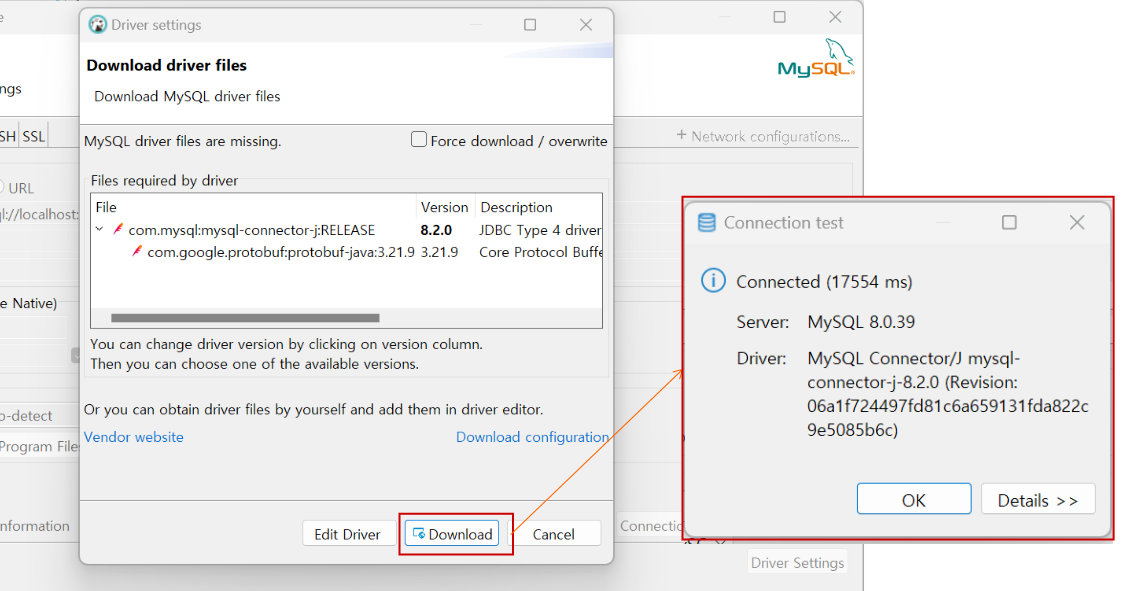The width and height of the screenshot is (1129, 591).
Task: Click the info icon beside Connected message
Action: [713, 280]
